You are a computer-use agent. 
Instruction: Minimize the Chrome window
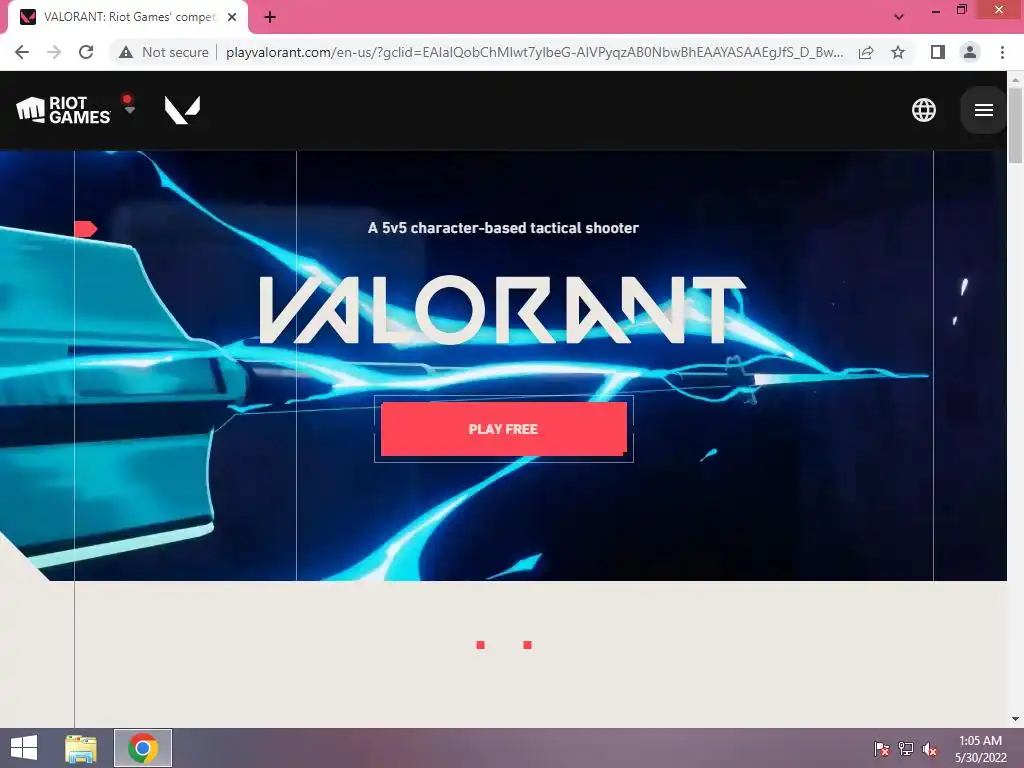936,10
